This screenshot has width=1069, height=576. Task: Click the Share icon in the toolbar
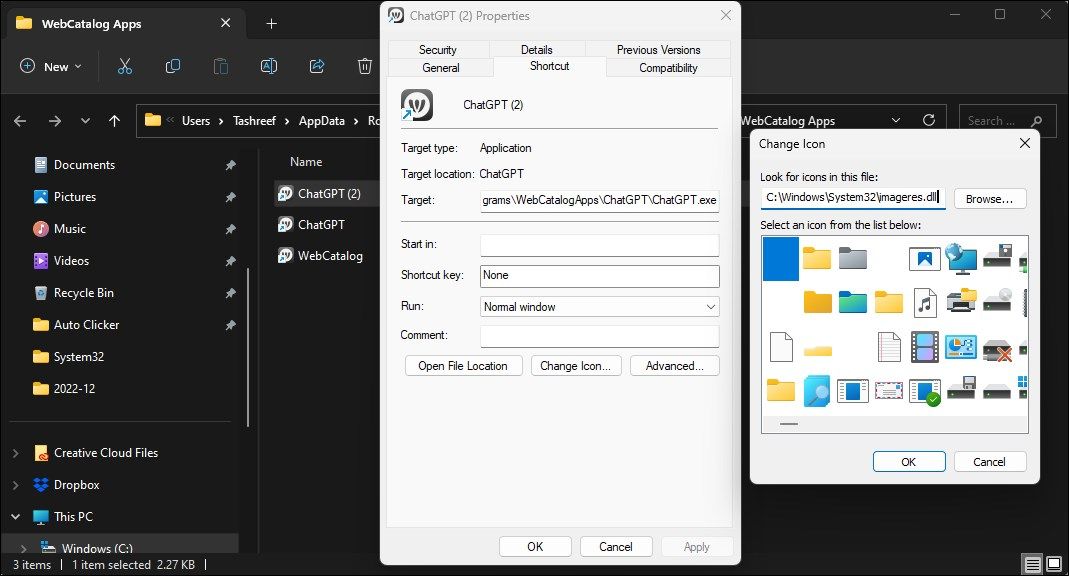pos(316,66)
